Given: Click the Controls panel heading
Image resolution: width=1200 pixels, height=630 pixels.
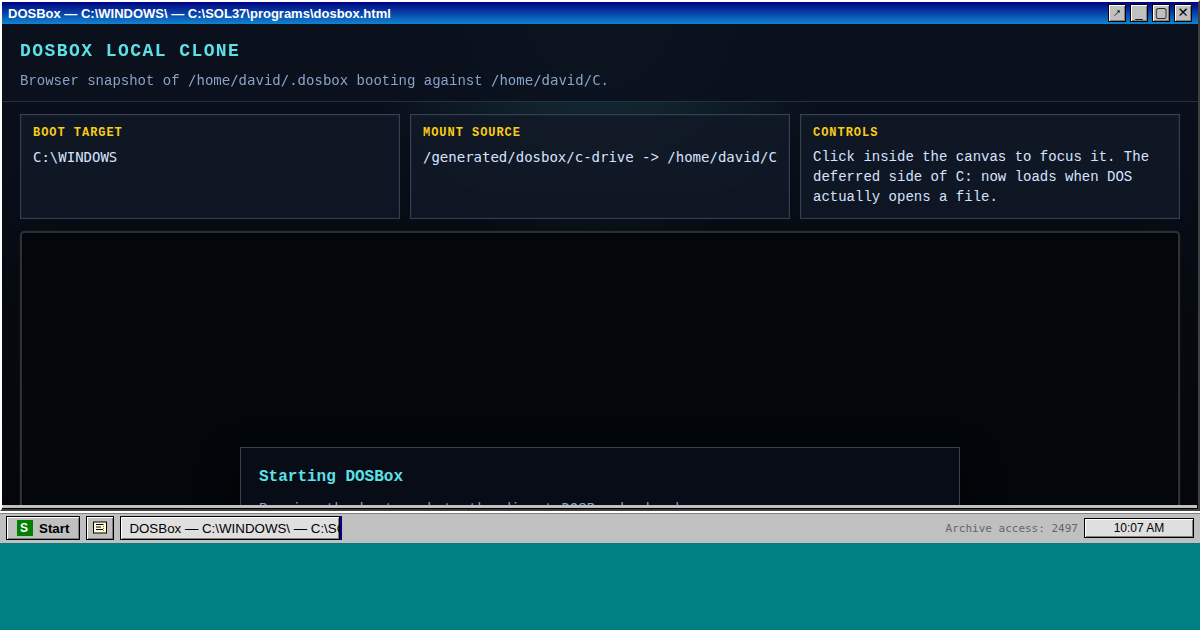Looking at the screenshot, I should pyautogui.click(x=845, y=132).
